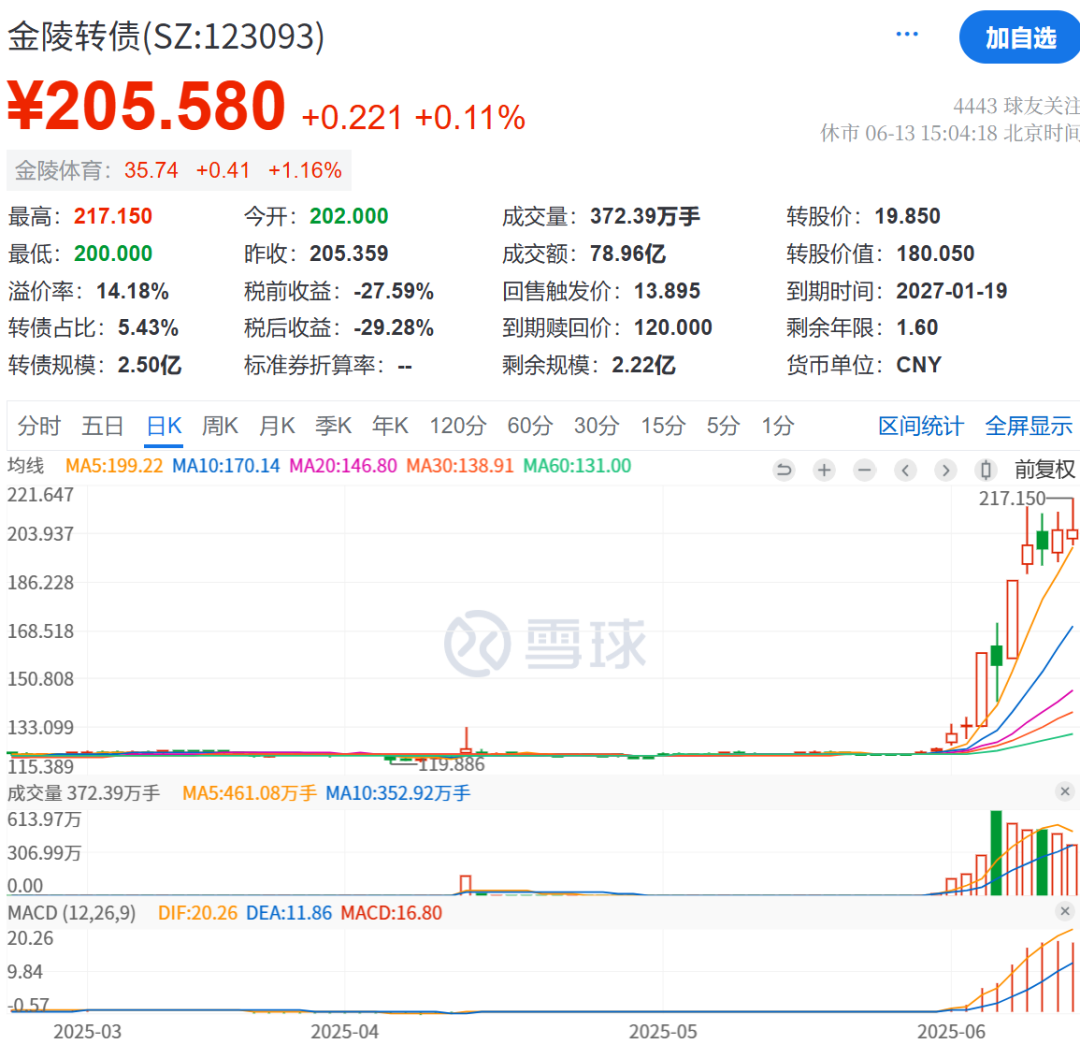Toggle the candlestick style icon
The image size is (1080, 1044).
click(x=986, y=470)
